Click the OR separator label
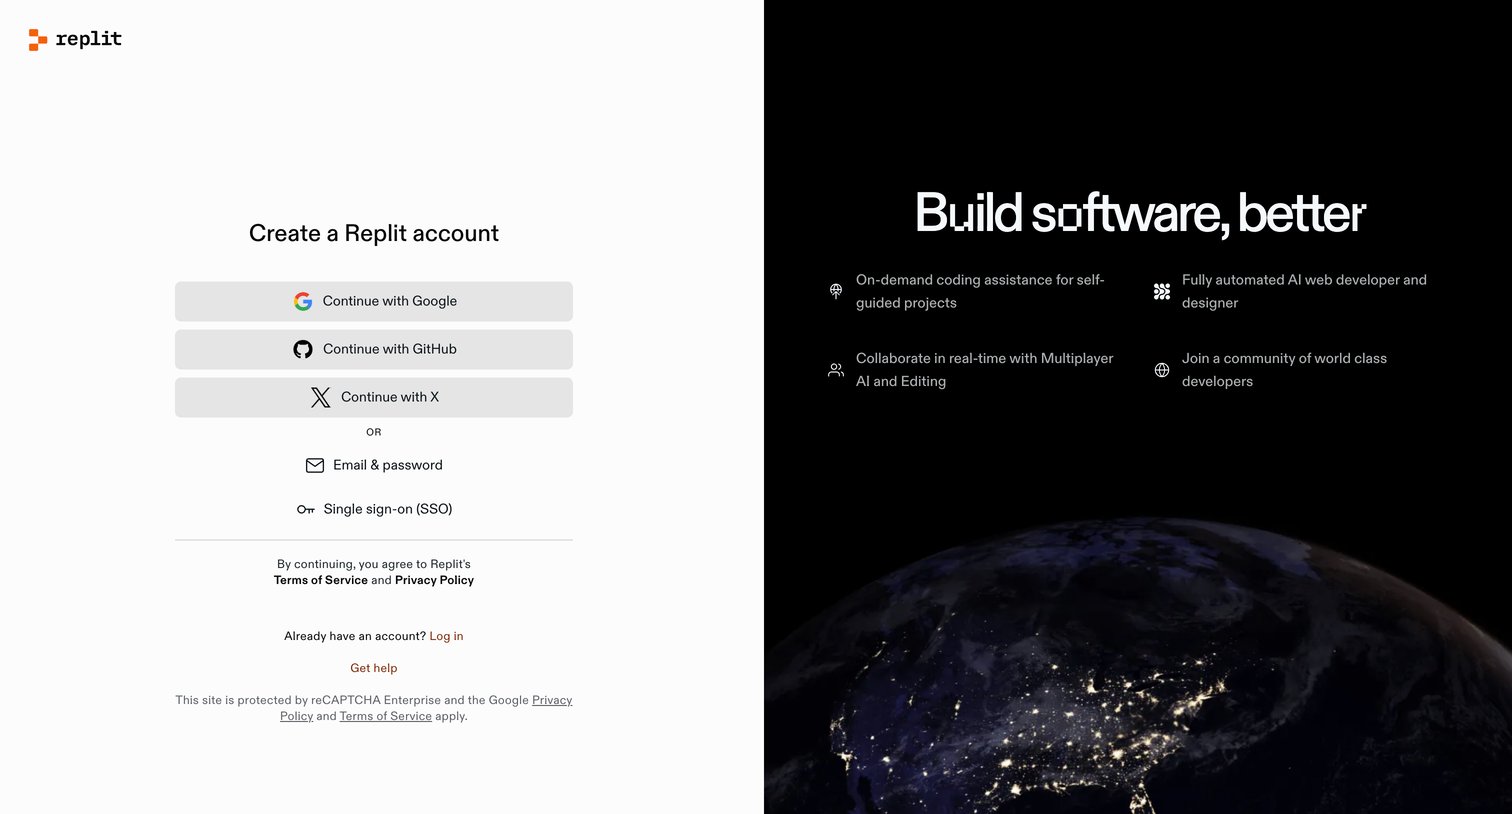 [x=374, y=432]
